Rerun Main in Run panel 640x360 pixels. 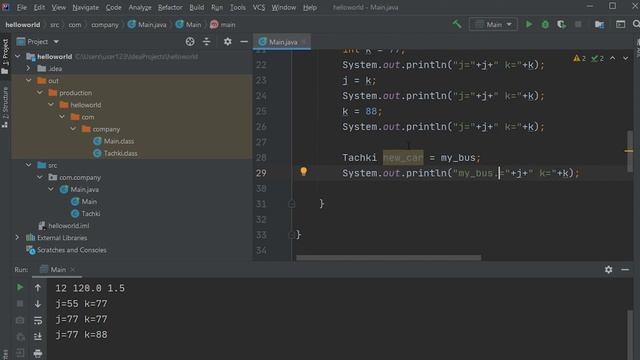click(x=20, y=287)
